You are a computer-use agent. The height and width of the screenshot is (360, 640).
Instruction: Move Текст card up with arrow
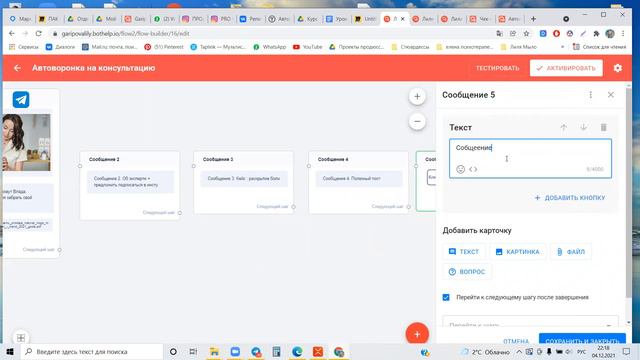click(x=564, y=127)
